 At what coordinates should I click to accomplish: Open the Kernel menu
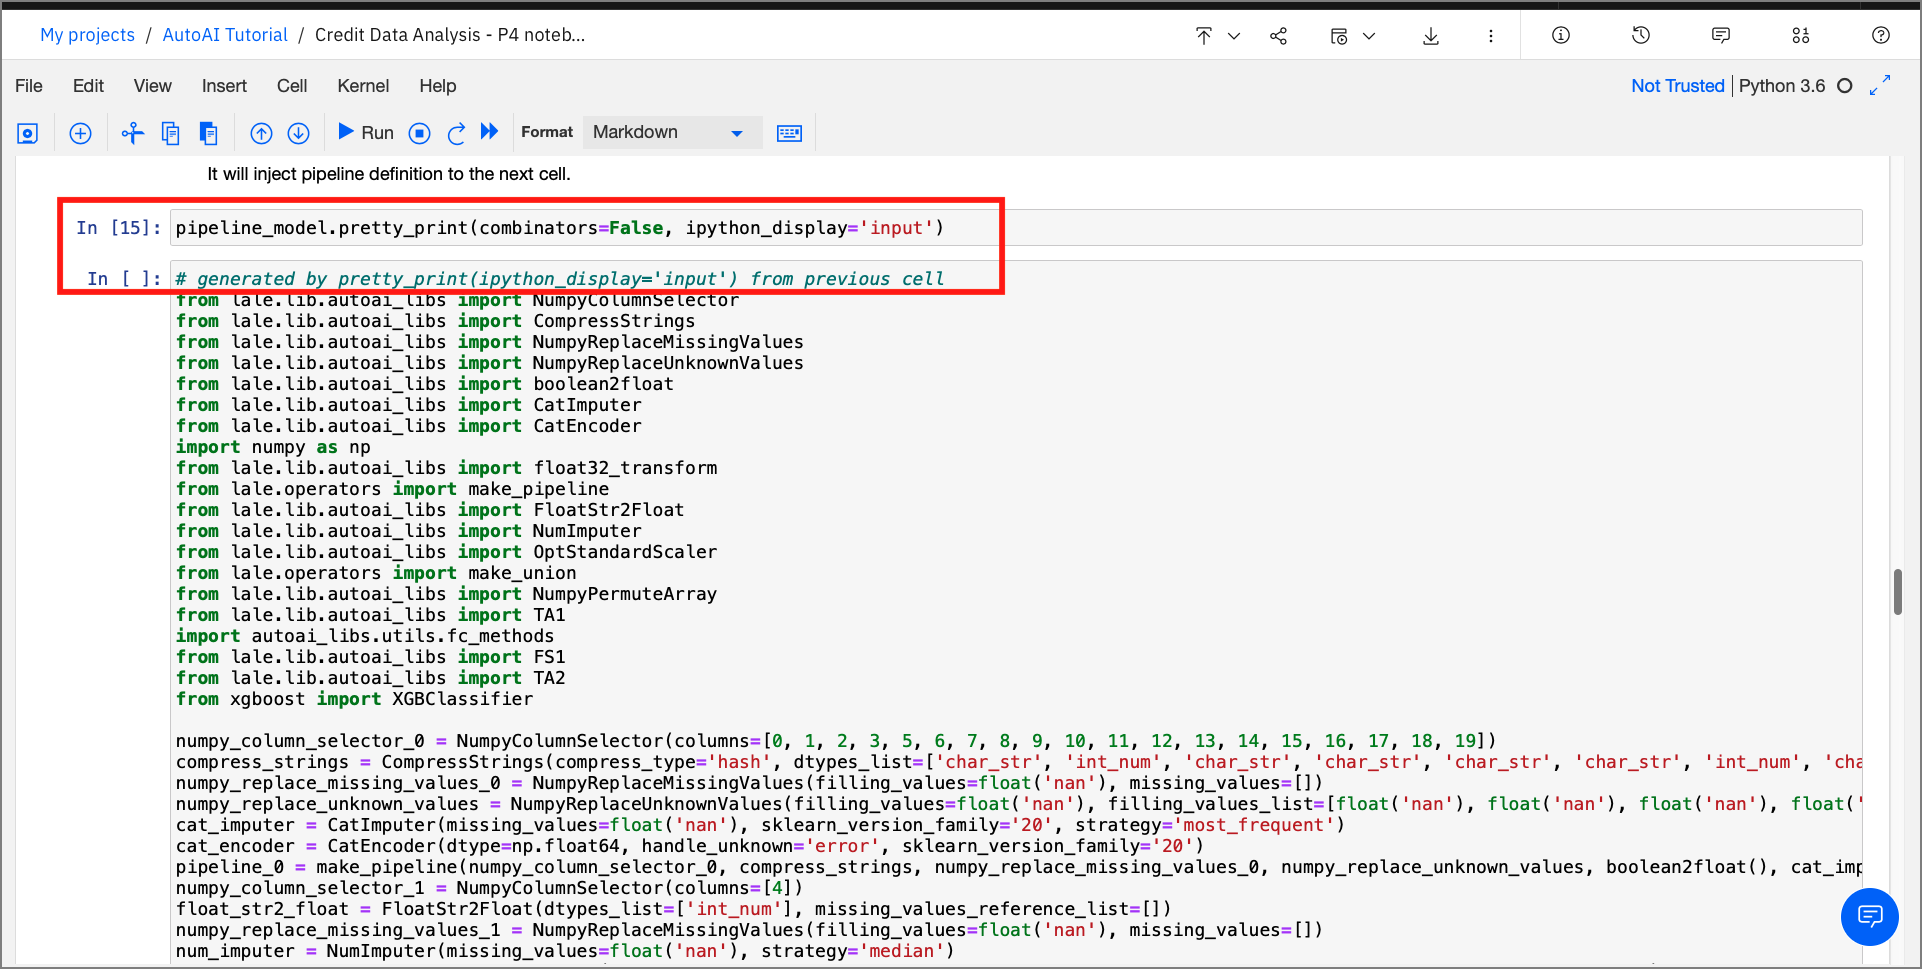click(362, 86)
